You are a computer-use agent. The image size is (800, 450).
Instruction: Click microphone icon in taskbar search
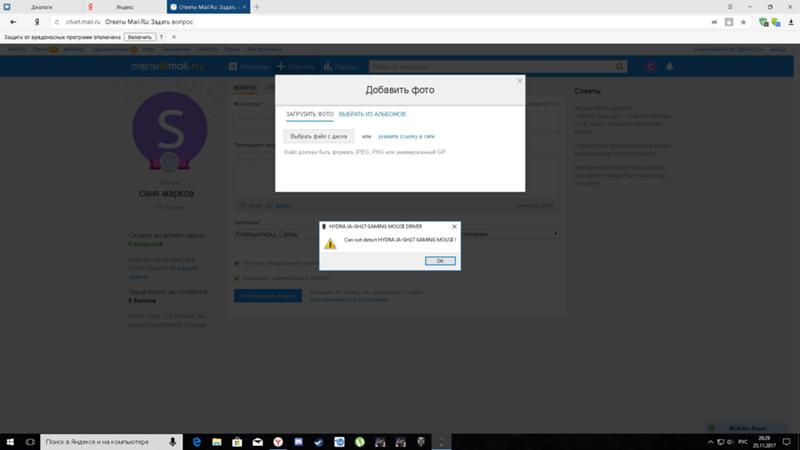[172, 442]
